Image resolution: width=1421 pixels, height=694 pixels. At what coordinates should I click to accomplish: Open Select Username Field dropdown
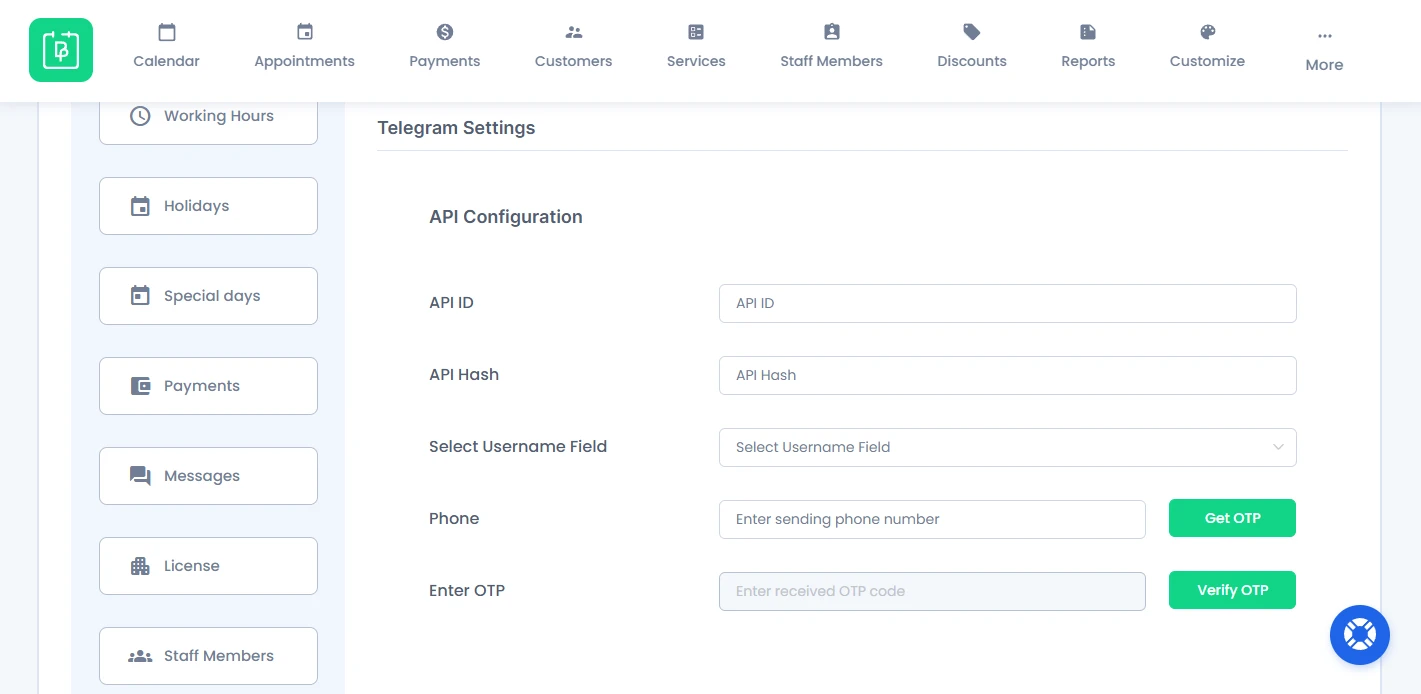(x=1007, y=447)
